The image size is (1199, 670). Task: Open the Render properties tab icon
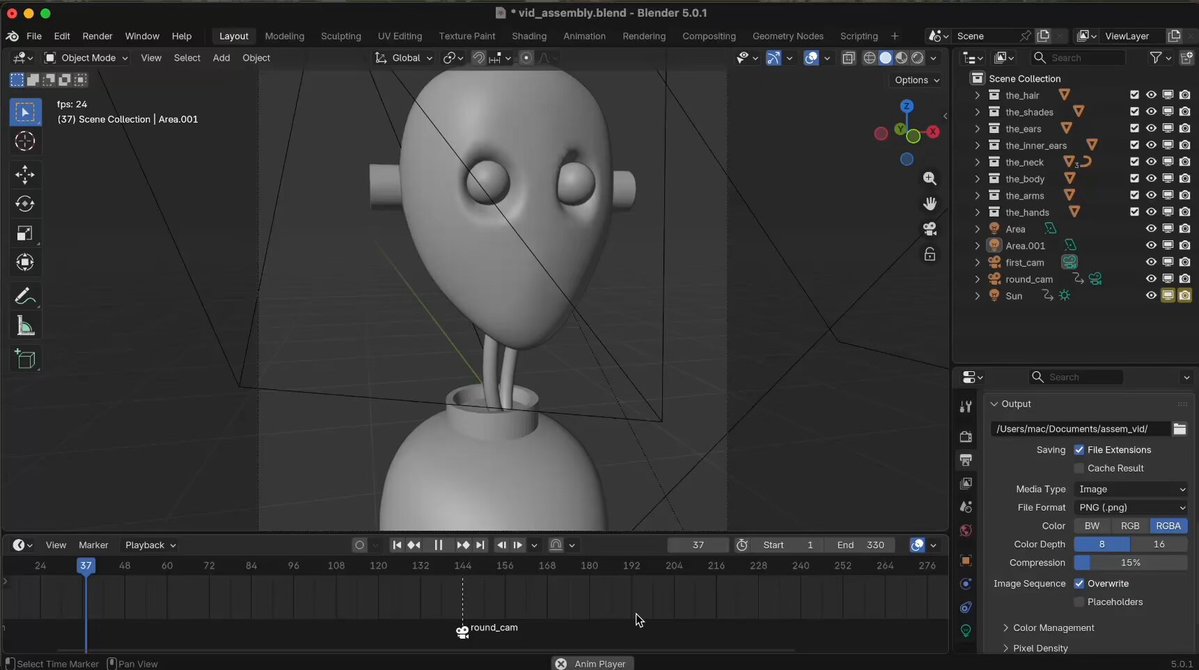click(x=966, y=437)
